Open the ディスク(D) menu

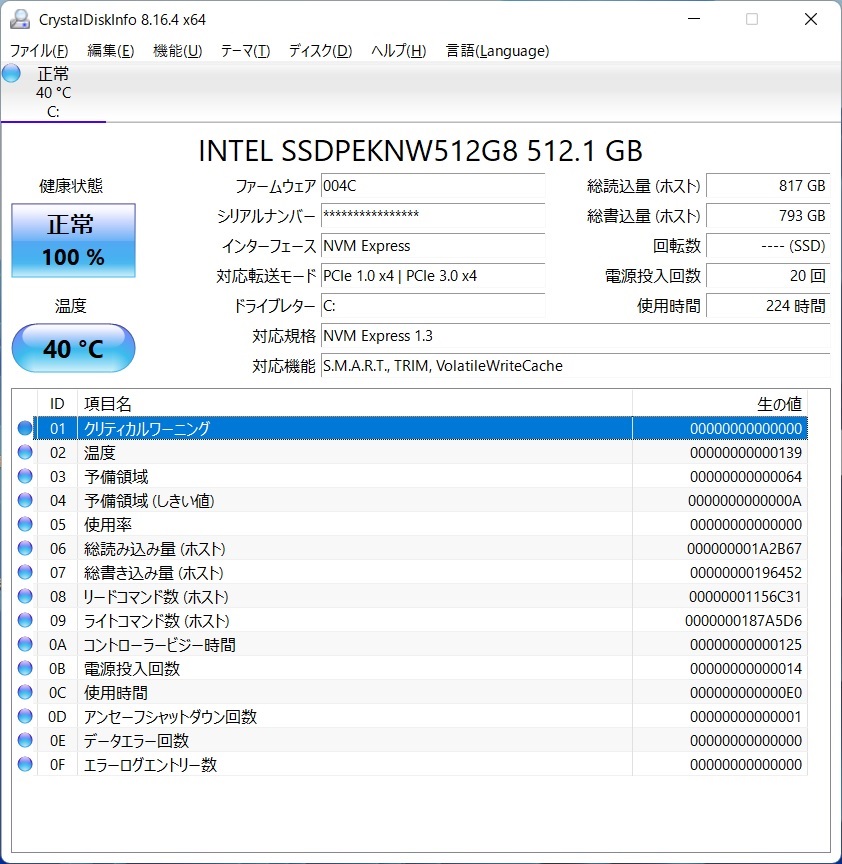coord(320,51)
